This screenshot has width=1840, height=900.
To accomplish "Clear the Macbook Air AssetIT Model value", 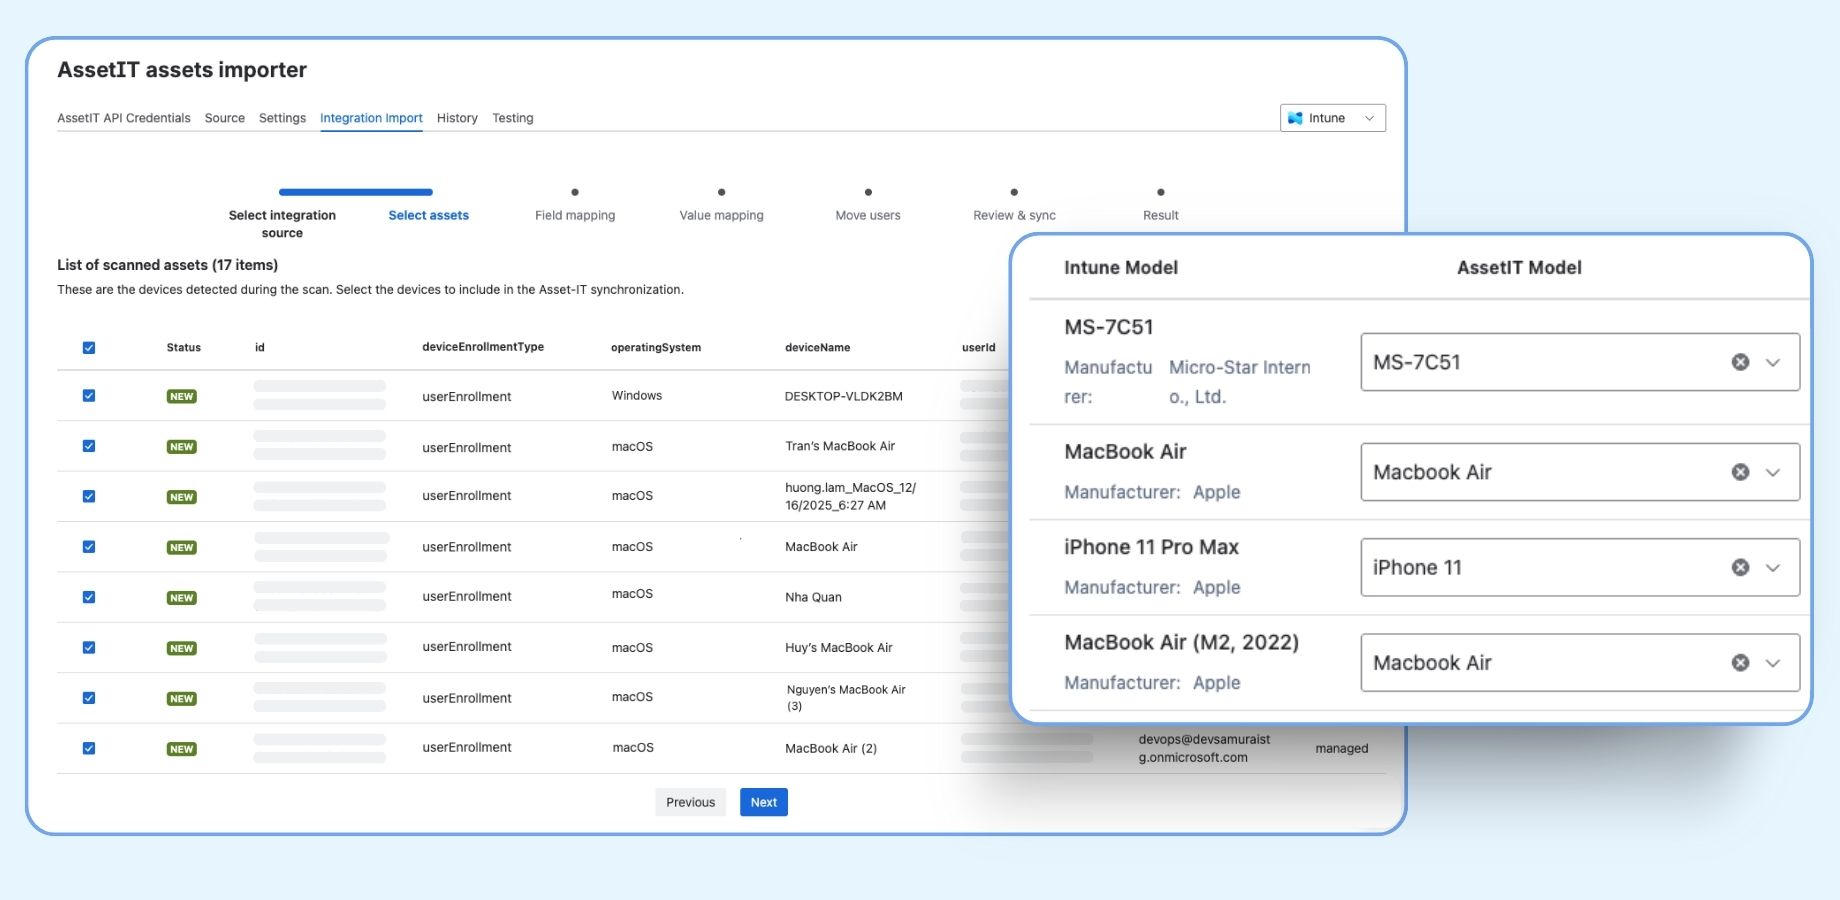I will 1740,472.
